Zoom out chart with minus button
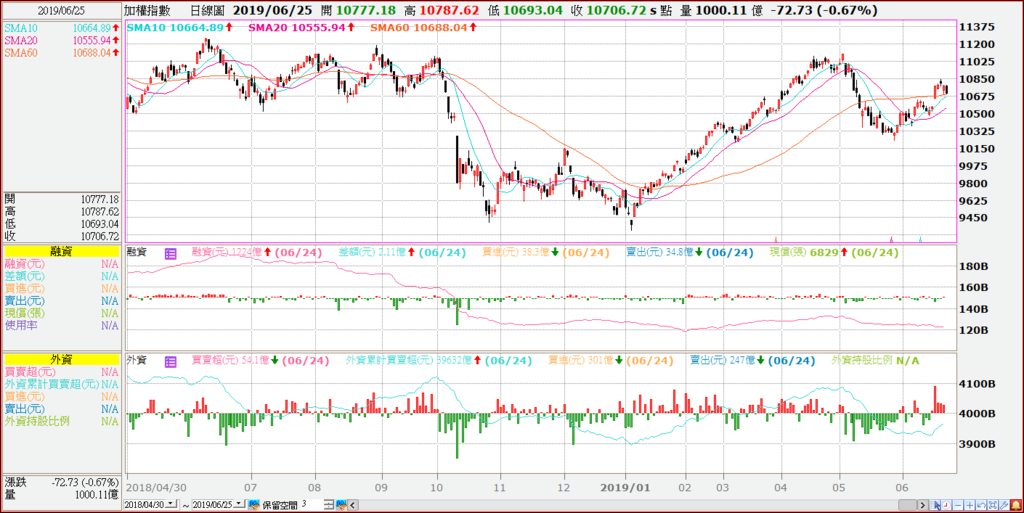 click(x=958, y=505)
